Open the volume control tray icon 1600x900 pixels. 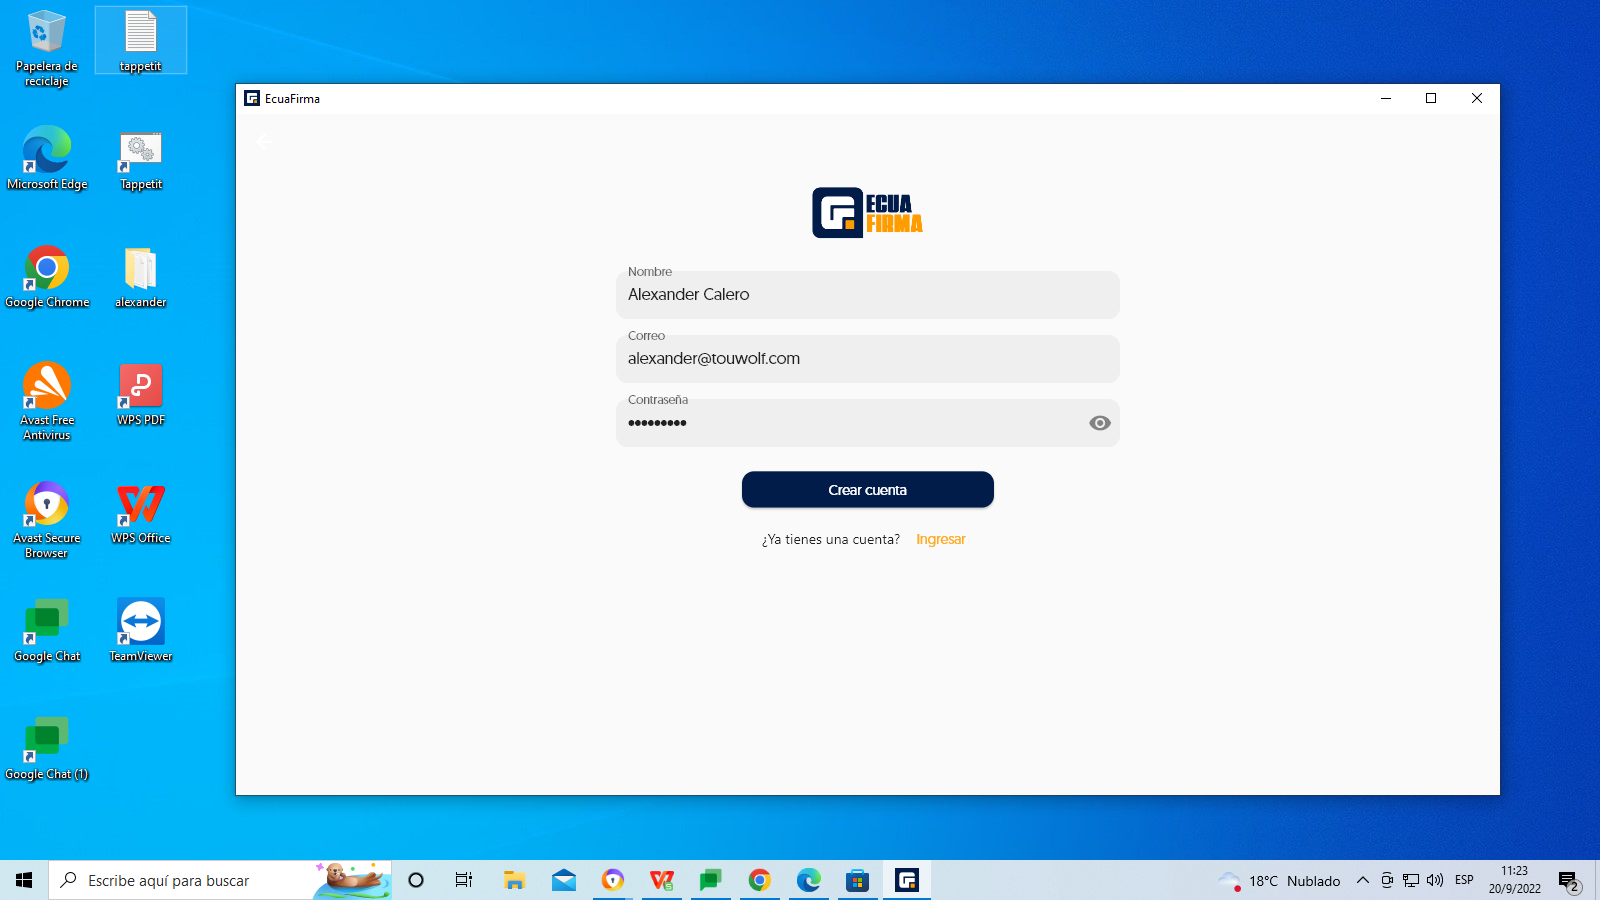point(1435,880)
